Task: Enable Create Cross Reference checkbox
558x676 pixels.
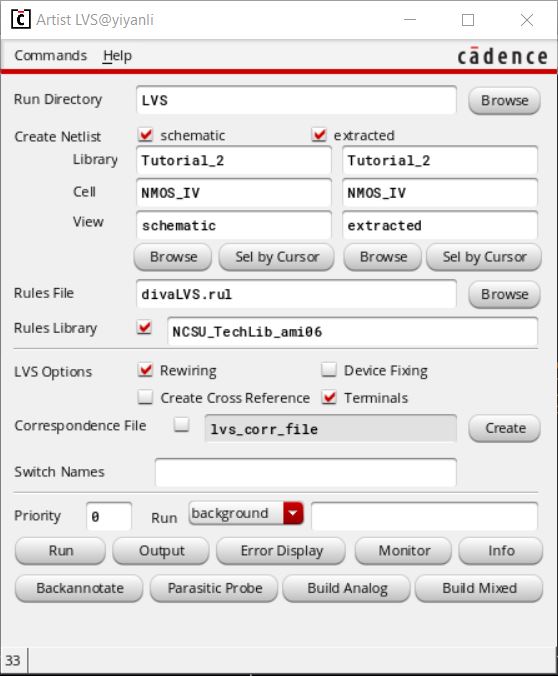Action: click(x=145, y=397)
